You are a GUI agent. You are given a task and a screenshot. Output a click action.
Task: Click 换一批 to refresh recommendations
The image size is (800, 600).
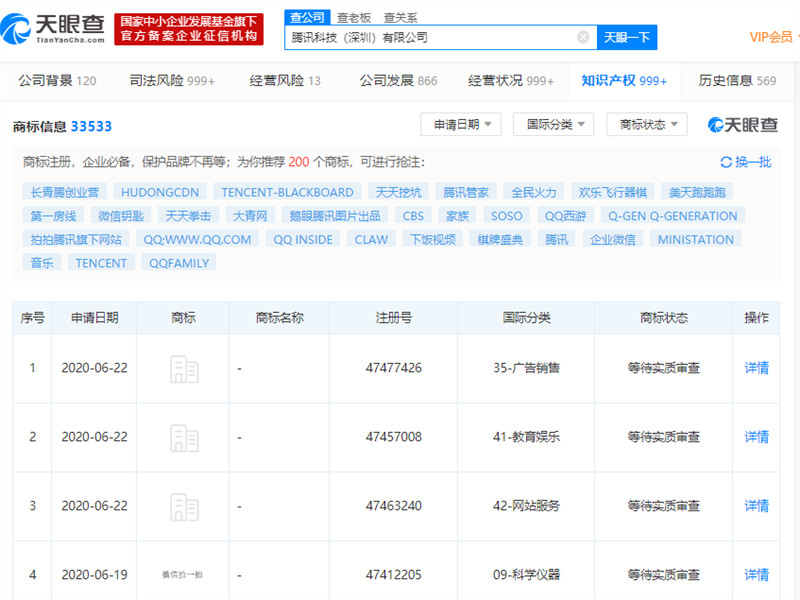click(753, 162)
